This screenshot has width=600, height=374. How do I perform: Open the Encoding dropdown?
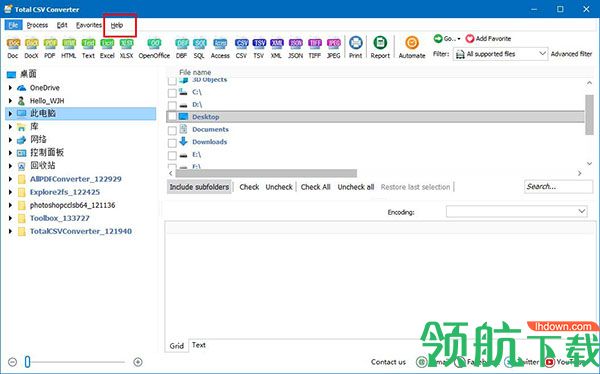coord(517,211)
